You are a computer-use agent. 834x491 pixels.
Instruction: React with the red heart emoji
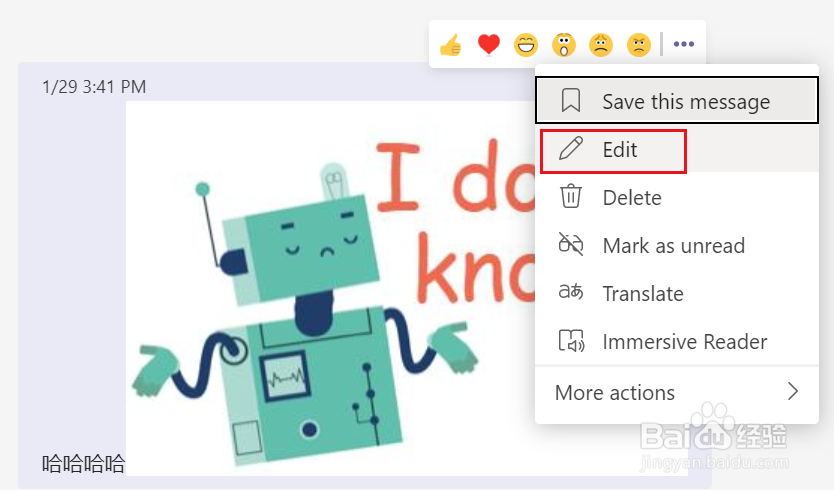[x=488, y=44]
